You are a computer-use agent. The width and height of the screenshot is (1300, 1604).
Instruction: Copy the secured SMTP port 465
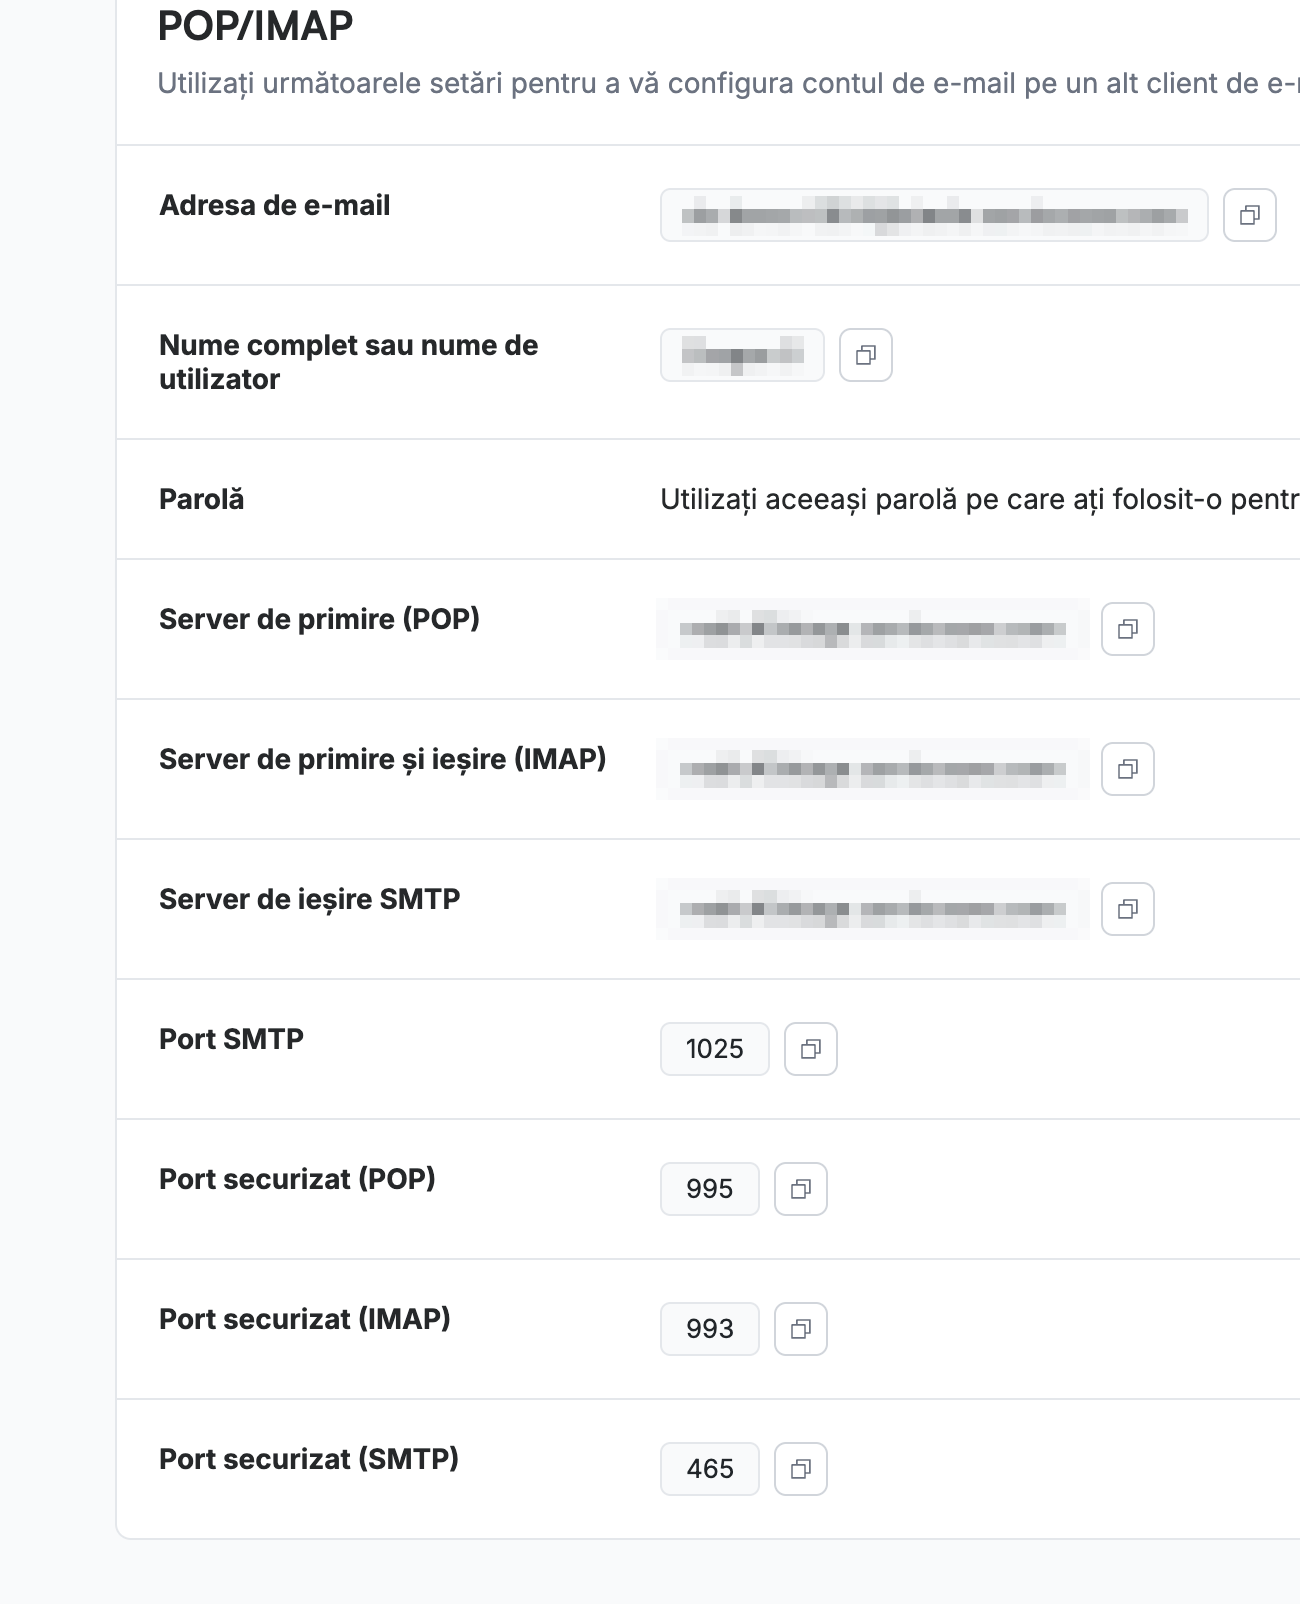(801, 1469)
